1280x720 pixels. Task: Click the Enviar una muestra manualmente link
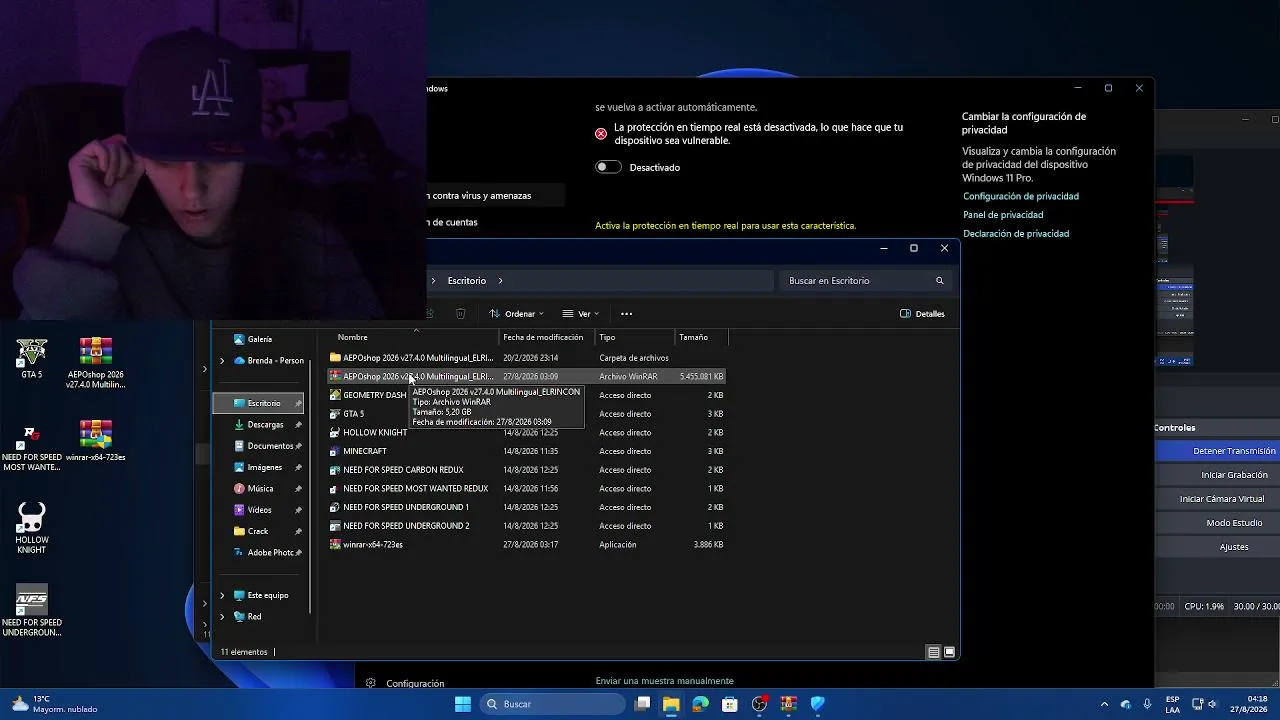(x=664, y=681)
